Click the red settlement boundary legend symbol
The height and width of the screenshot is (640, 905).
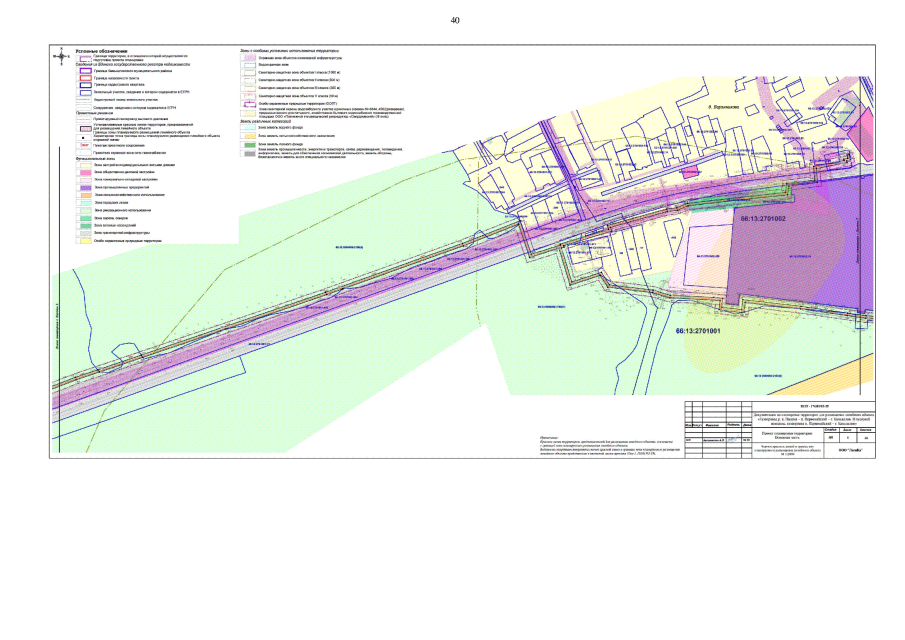coord(85,78)
